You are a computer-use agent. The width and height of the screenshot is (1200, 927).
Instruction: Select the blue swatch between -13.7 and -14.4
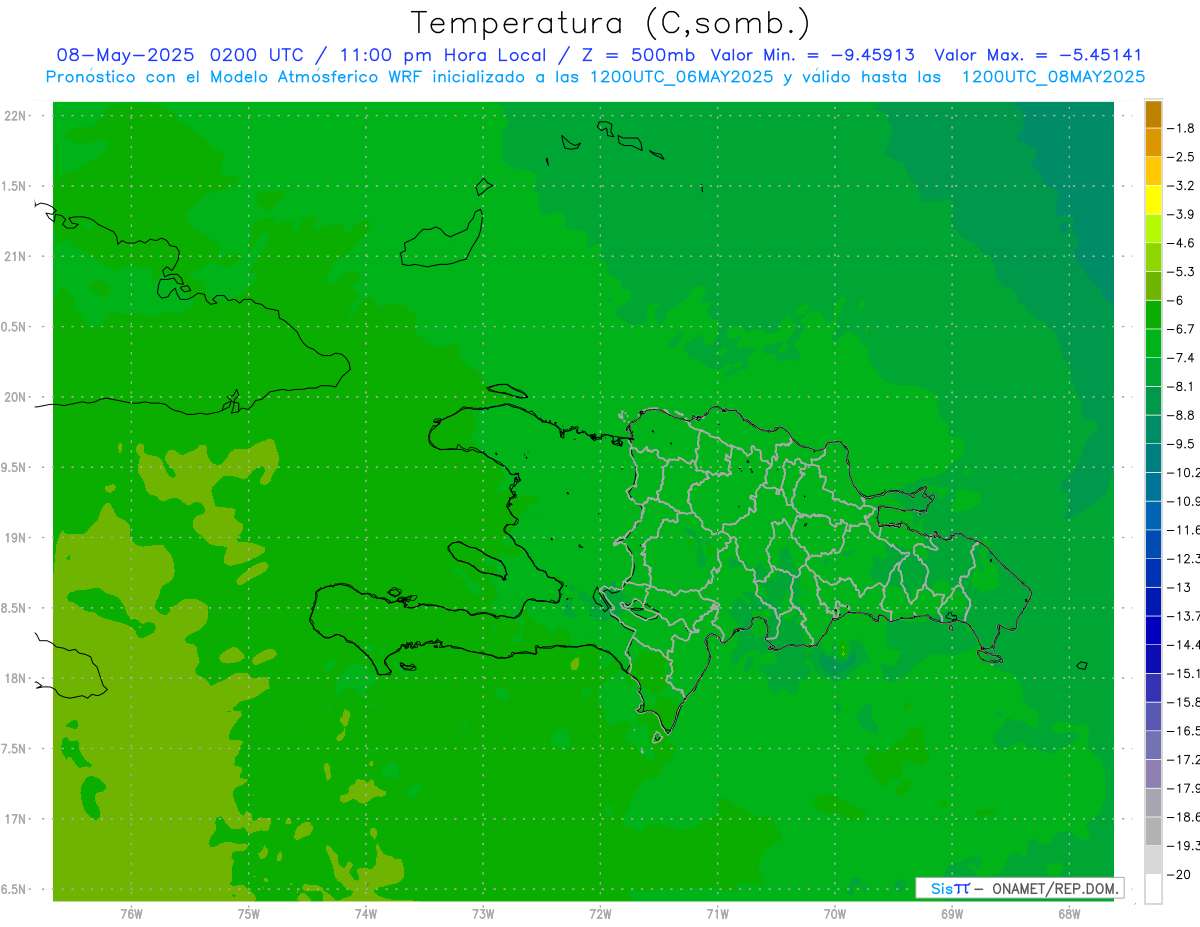pos(1153,630)
